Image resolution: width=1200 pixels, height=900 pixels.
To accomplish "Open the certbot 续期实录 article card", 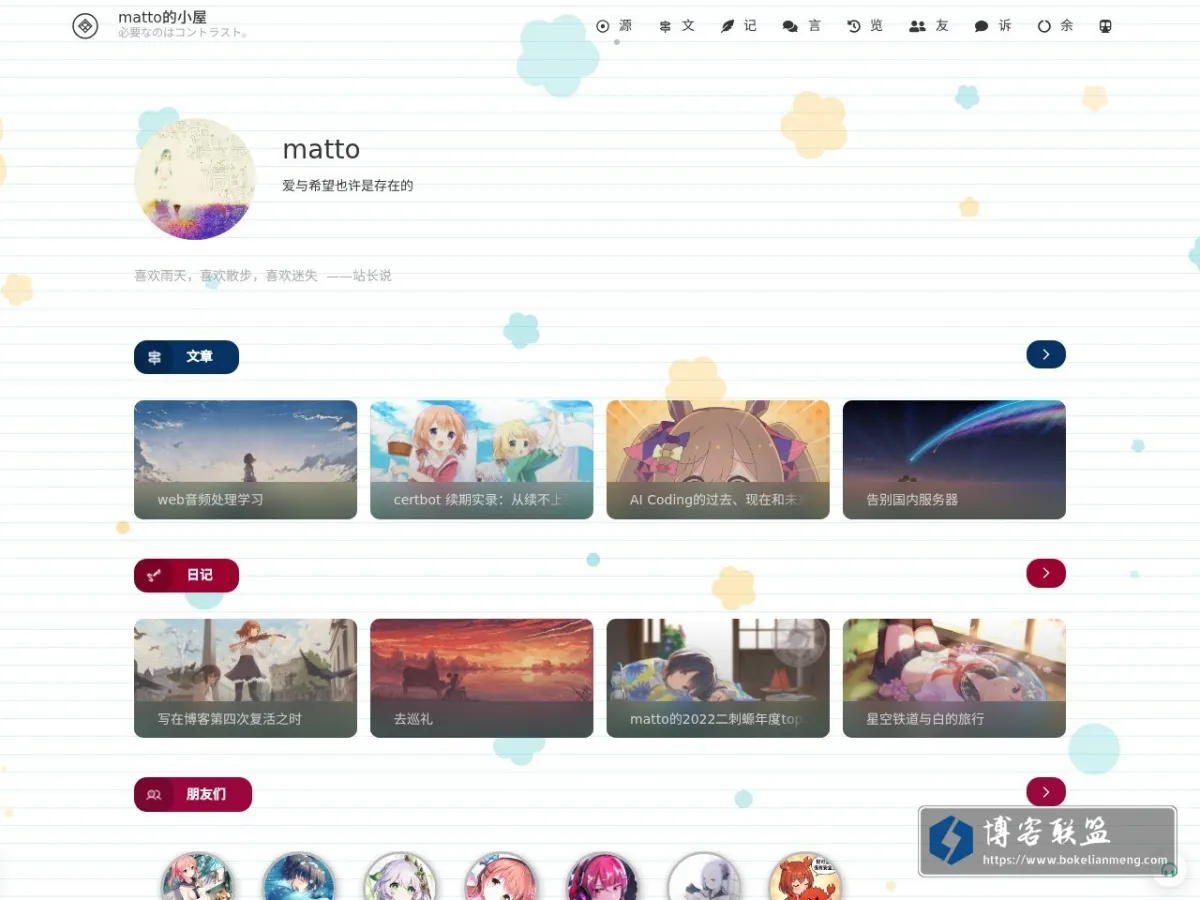I will [x=481, y=460].
